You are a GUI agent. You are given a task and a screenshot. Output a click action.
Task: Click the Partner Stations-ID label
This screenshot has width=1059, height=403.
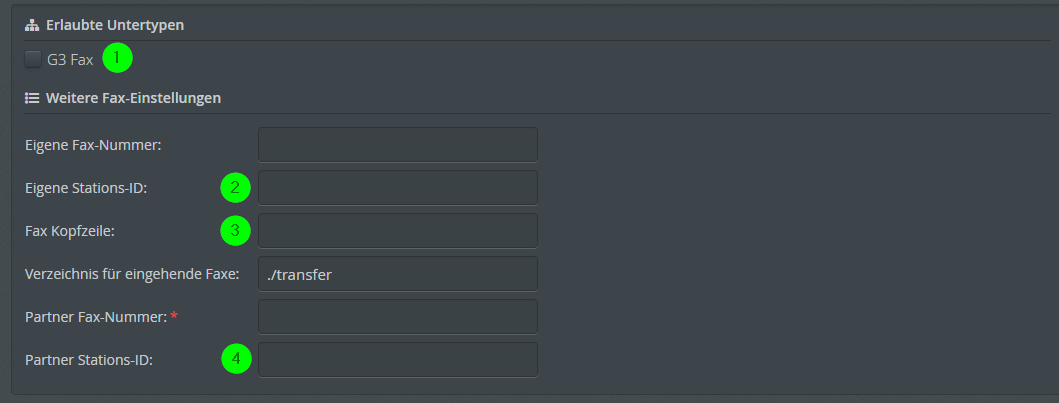tap(89, 360)
